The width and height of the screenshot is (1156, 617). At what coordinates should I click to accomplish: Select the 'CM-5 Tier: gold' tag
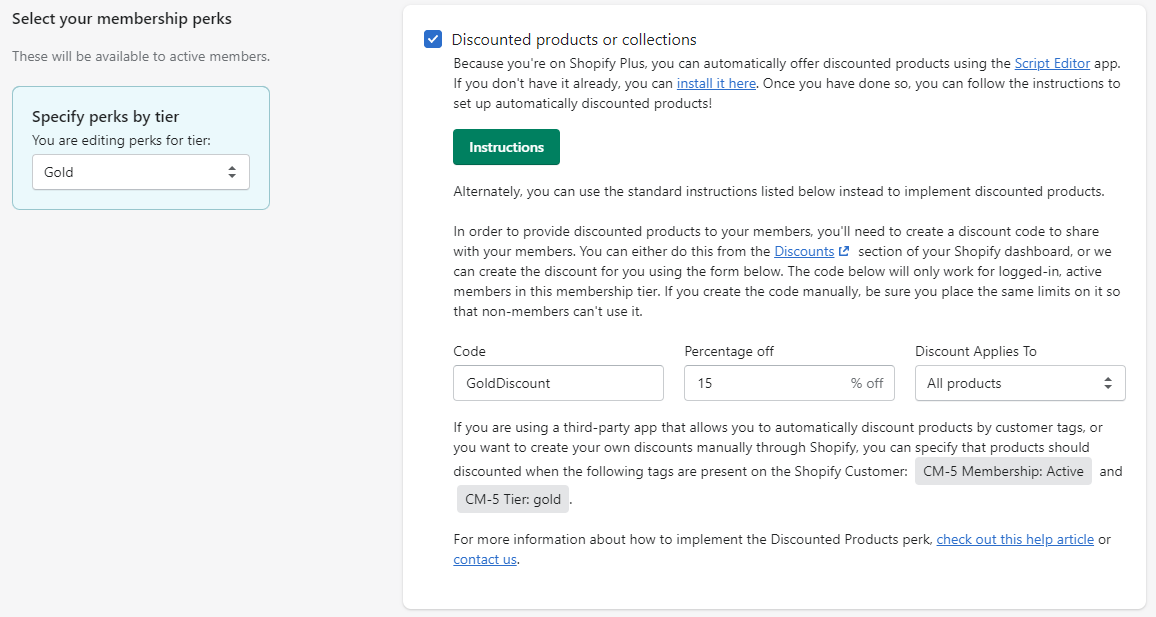point(513,499)
